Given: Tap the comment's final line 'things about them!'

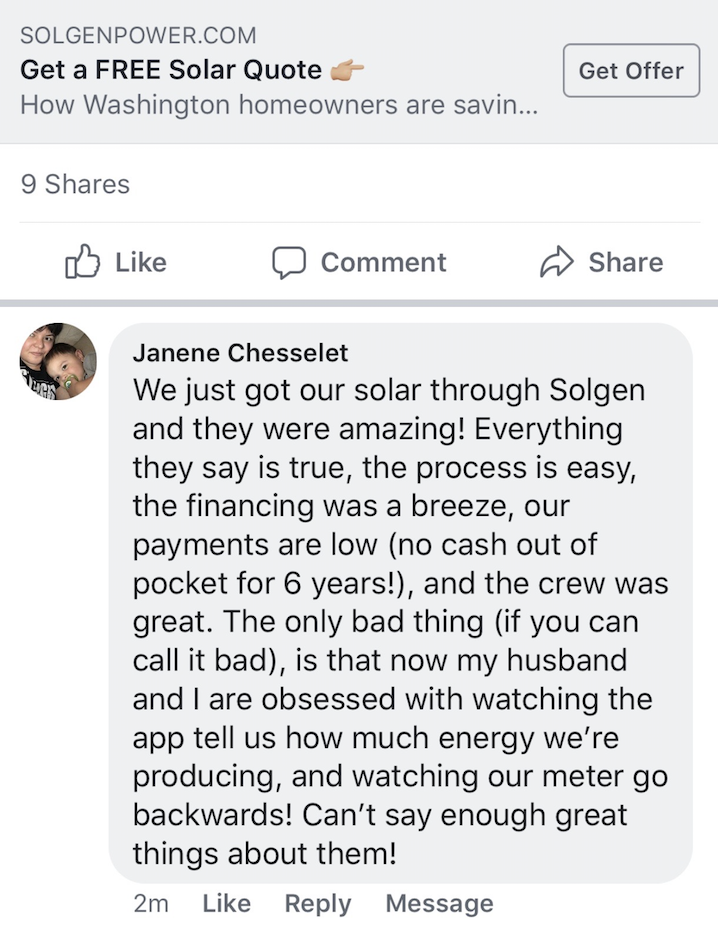Looking at the screenshot, I should (265, 854).
